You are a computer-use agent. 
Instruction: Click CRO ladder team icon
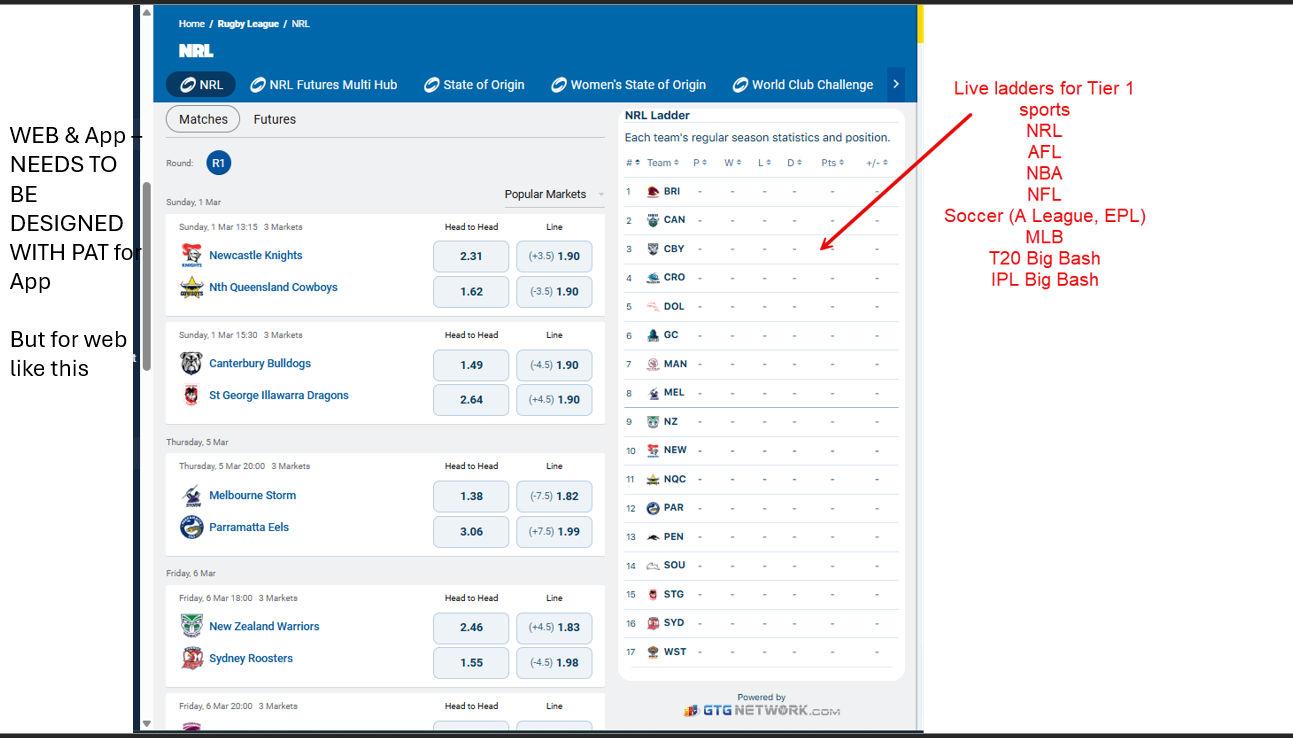pyautogui.click(x=653, y=278)
